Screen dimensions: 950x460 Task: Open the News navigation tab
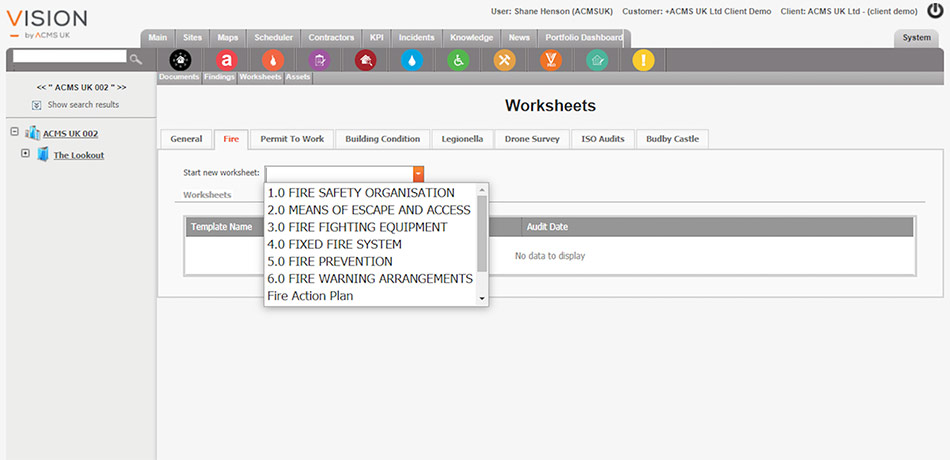pyautogui.click(x=519, y=38)
